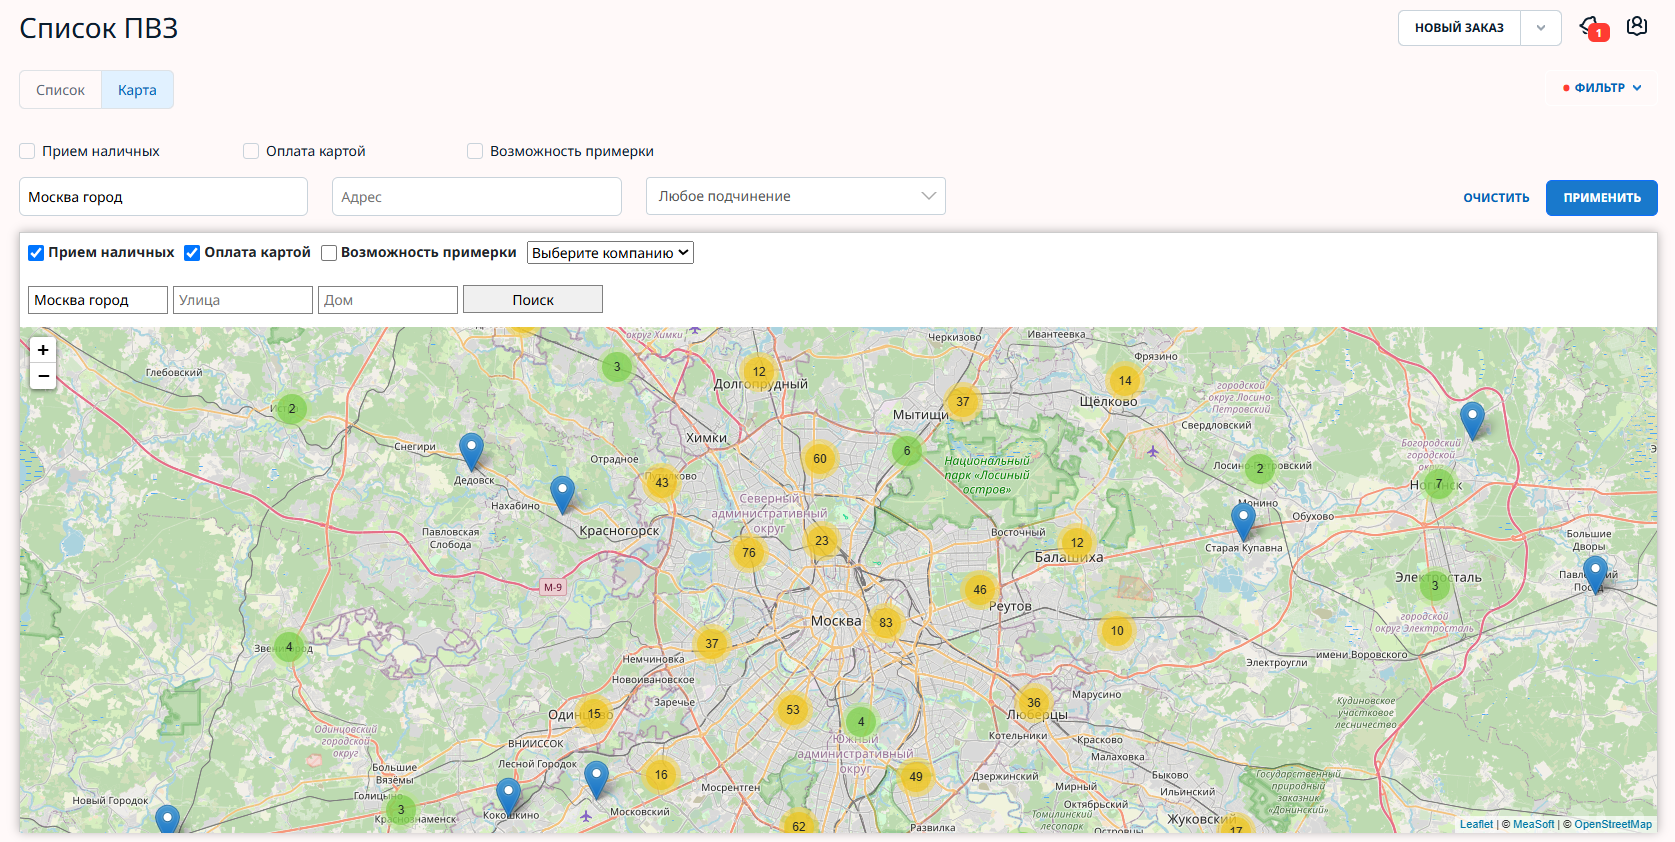This screenshot has width=1675, height=842.
Task: Open the user profile icon
Action: [1637, 27]
